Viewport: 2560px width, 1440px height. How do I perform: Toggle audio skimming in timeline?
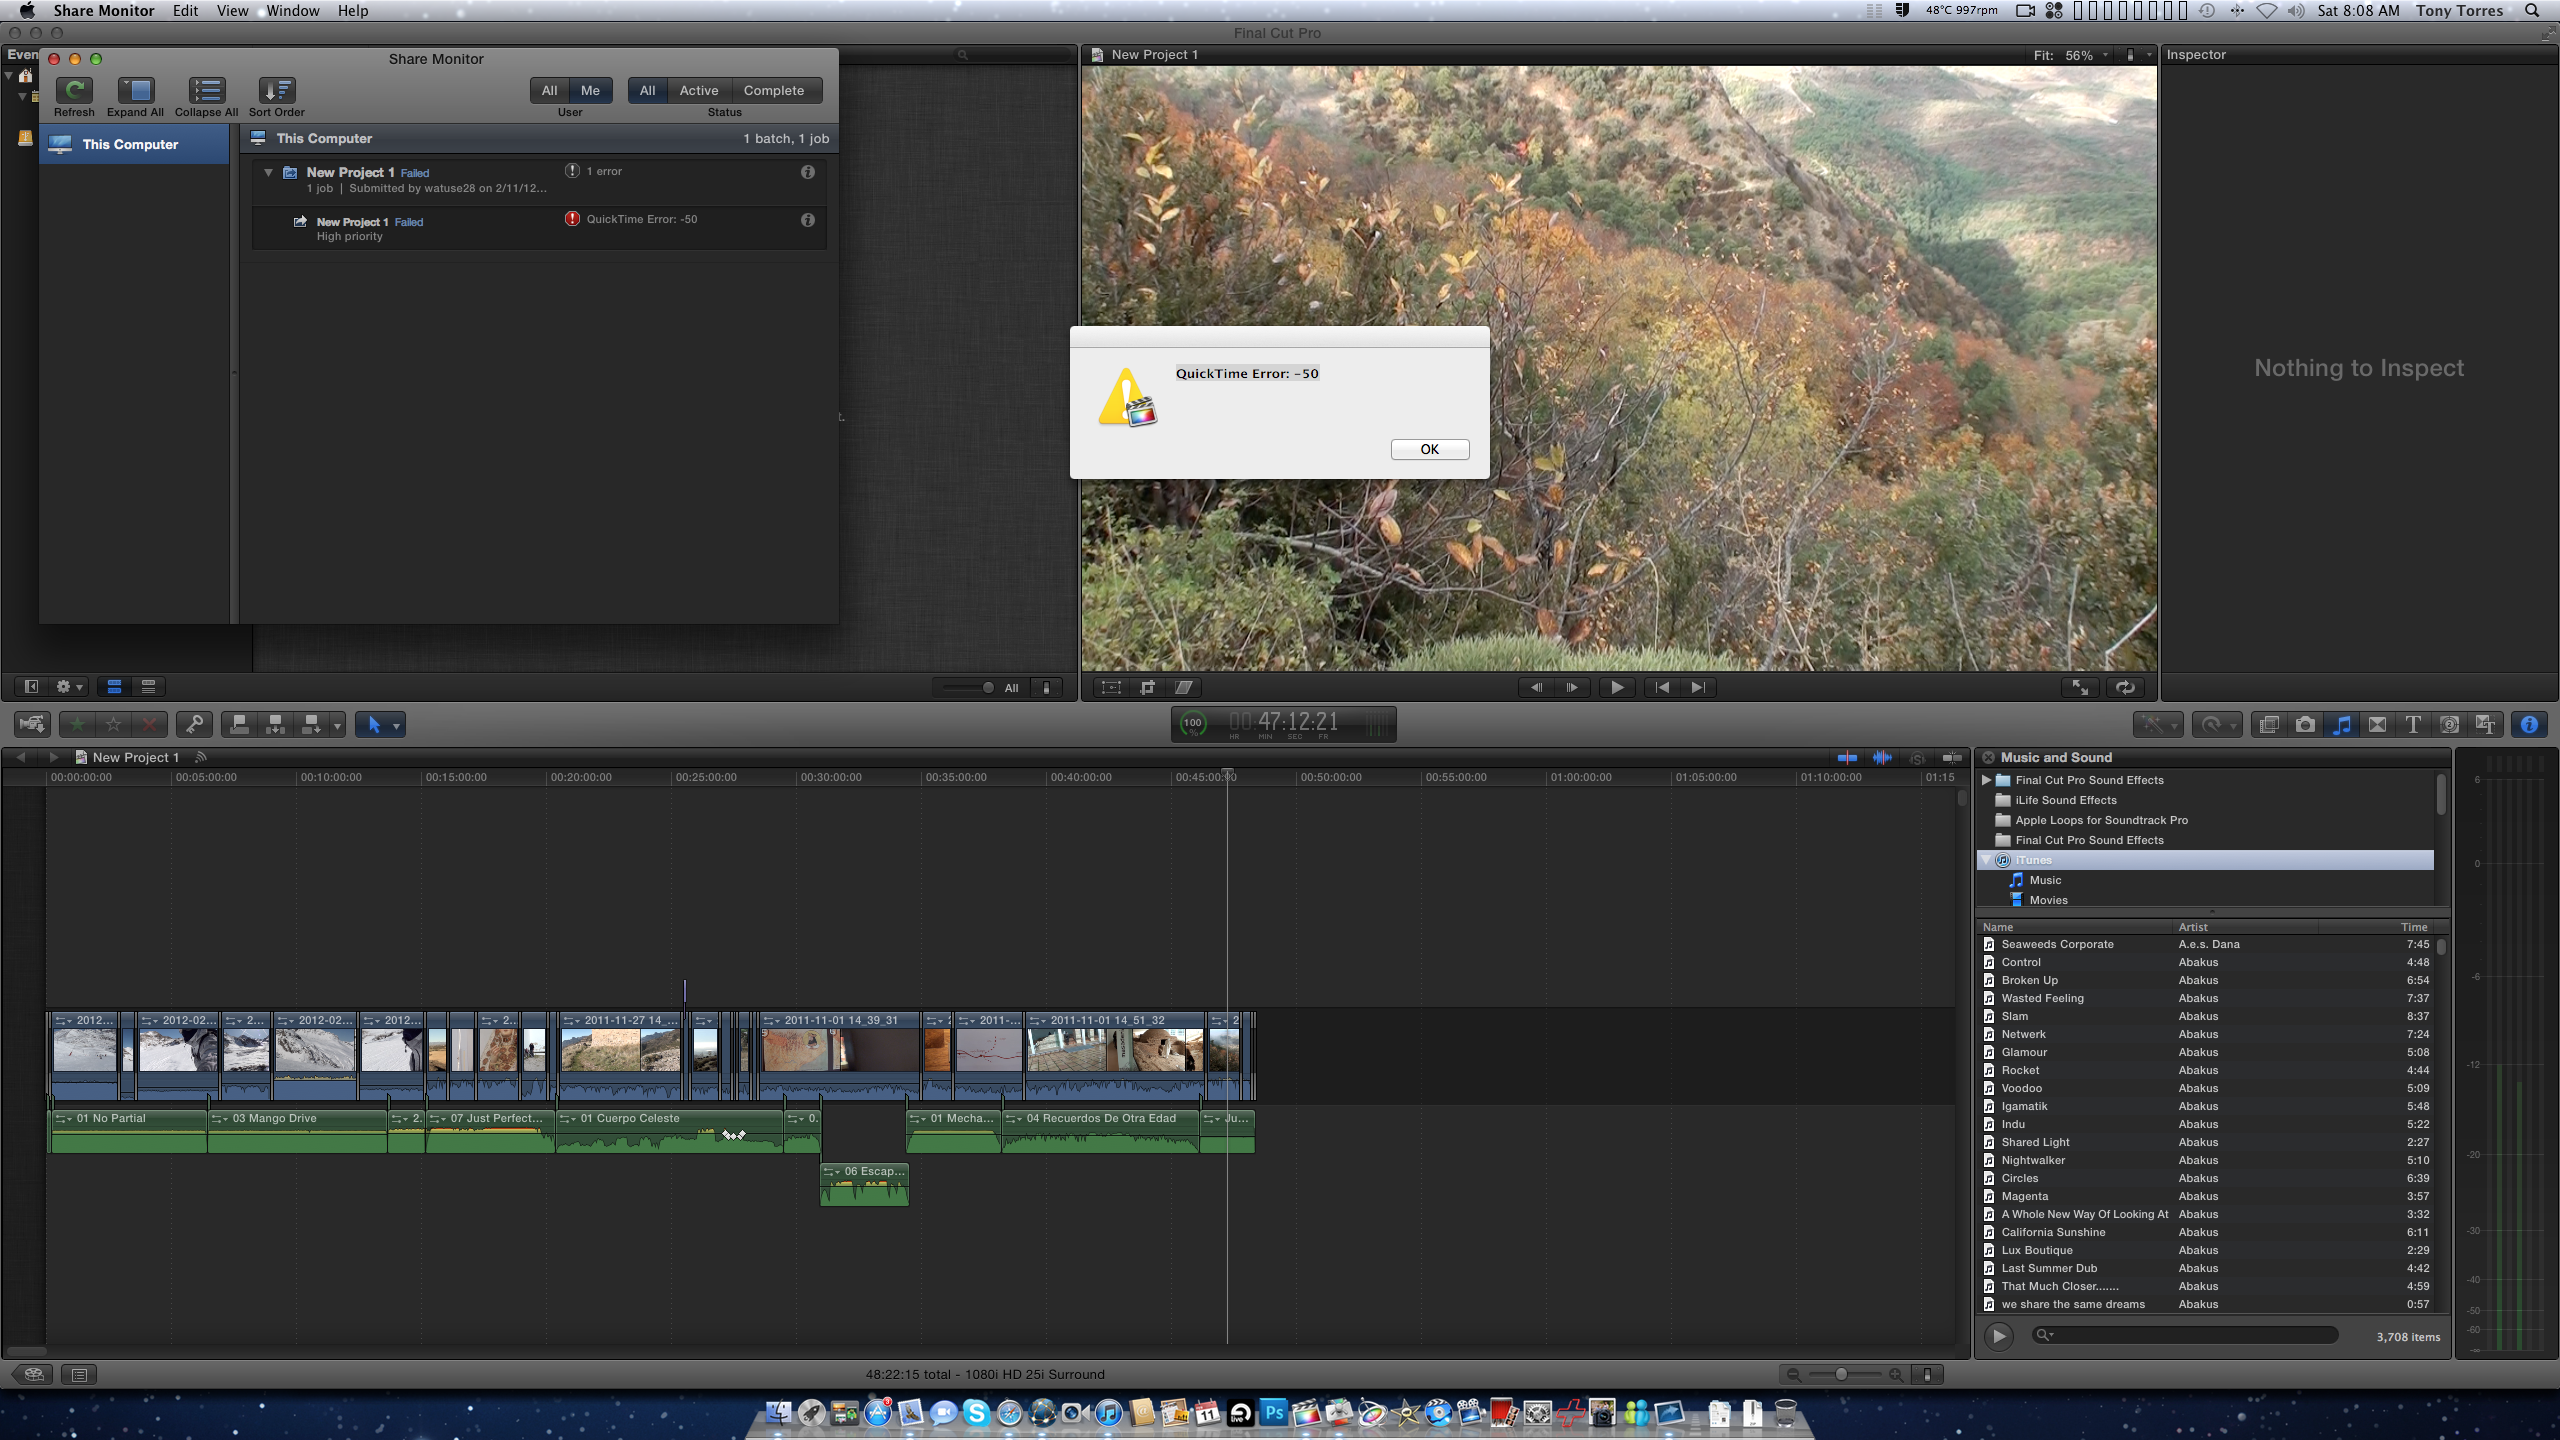pyautogui.click(x=1882, y=758)
